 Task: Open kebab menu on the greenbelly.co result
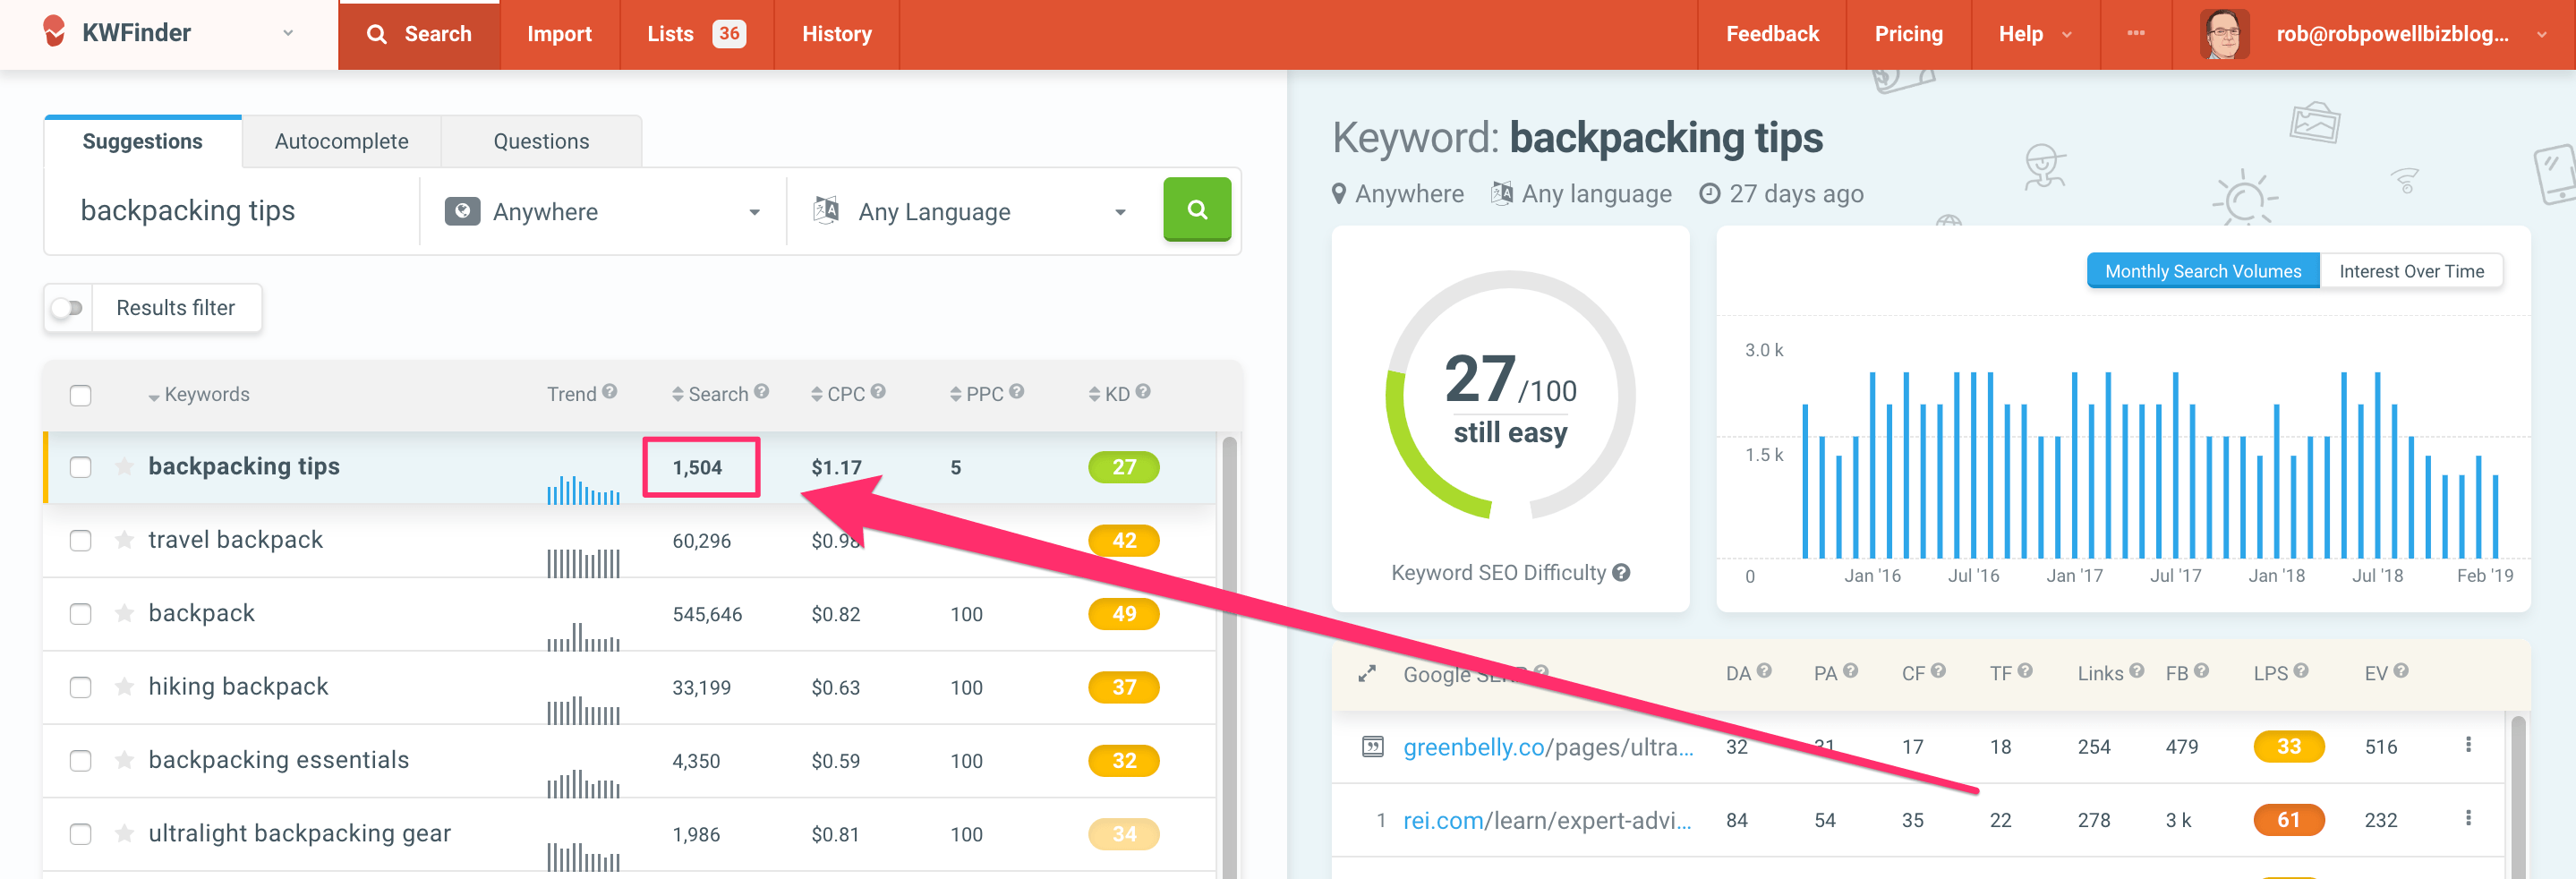tap(2468, 746)
